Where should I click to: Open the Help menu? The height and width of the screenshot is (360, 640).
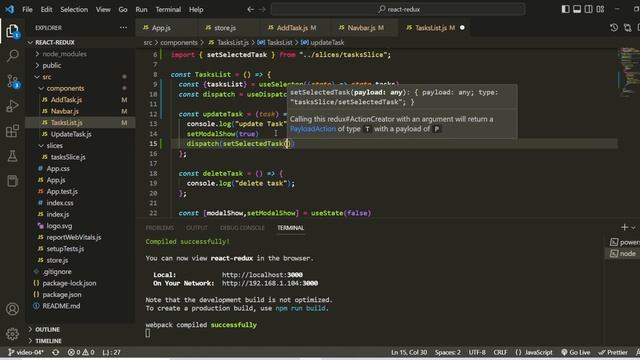196,9
